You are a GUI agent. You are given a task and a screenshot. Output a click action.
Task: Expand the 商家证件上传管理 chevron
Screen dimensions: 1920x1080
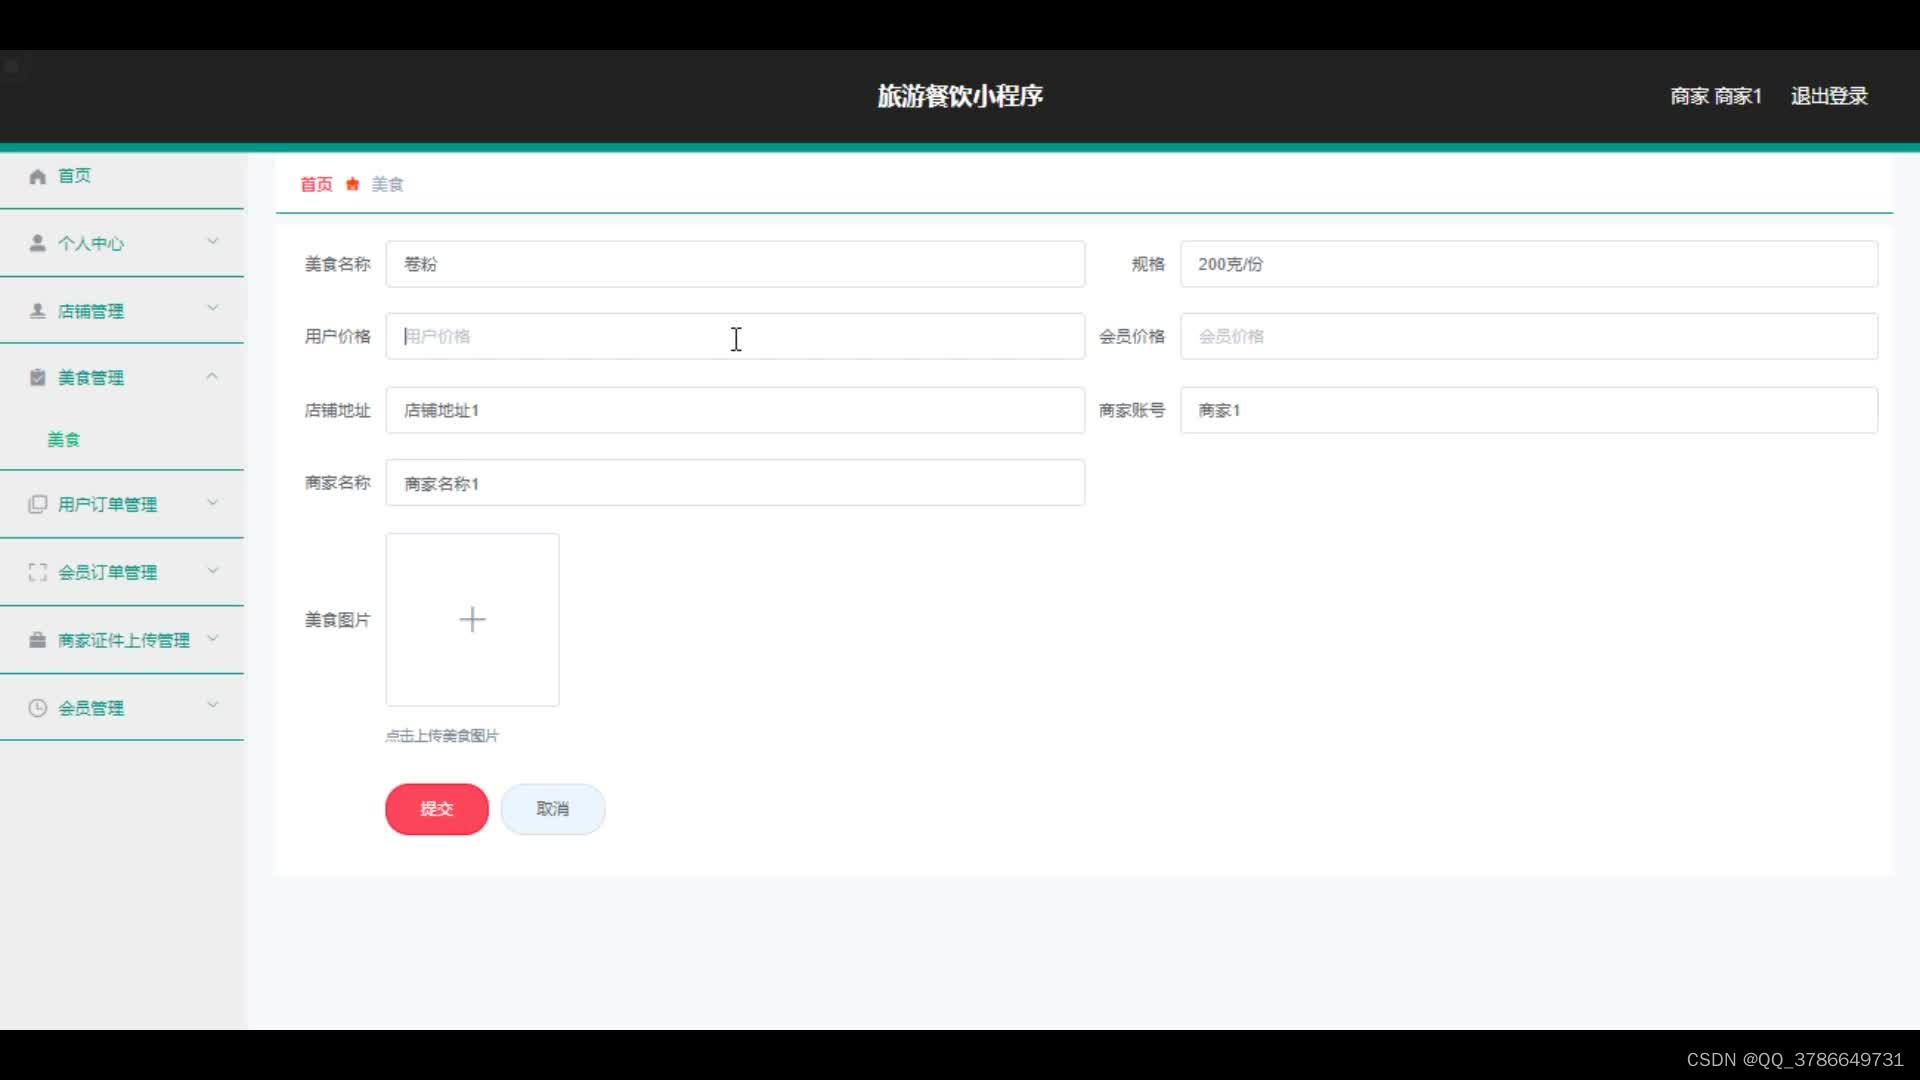pyautogui.click(x=212, y=638)
